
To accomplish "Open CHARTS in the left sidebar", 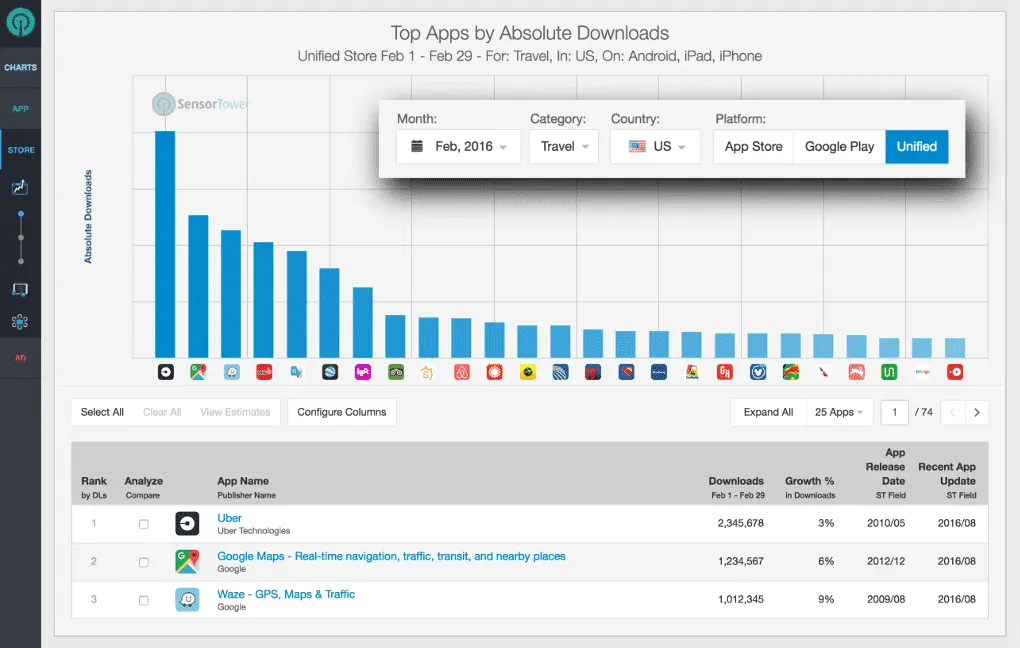I will (x=20, y=67).
